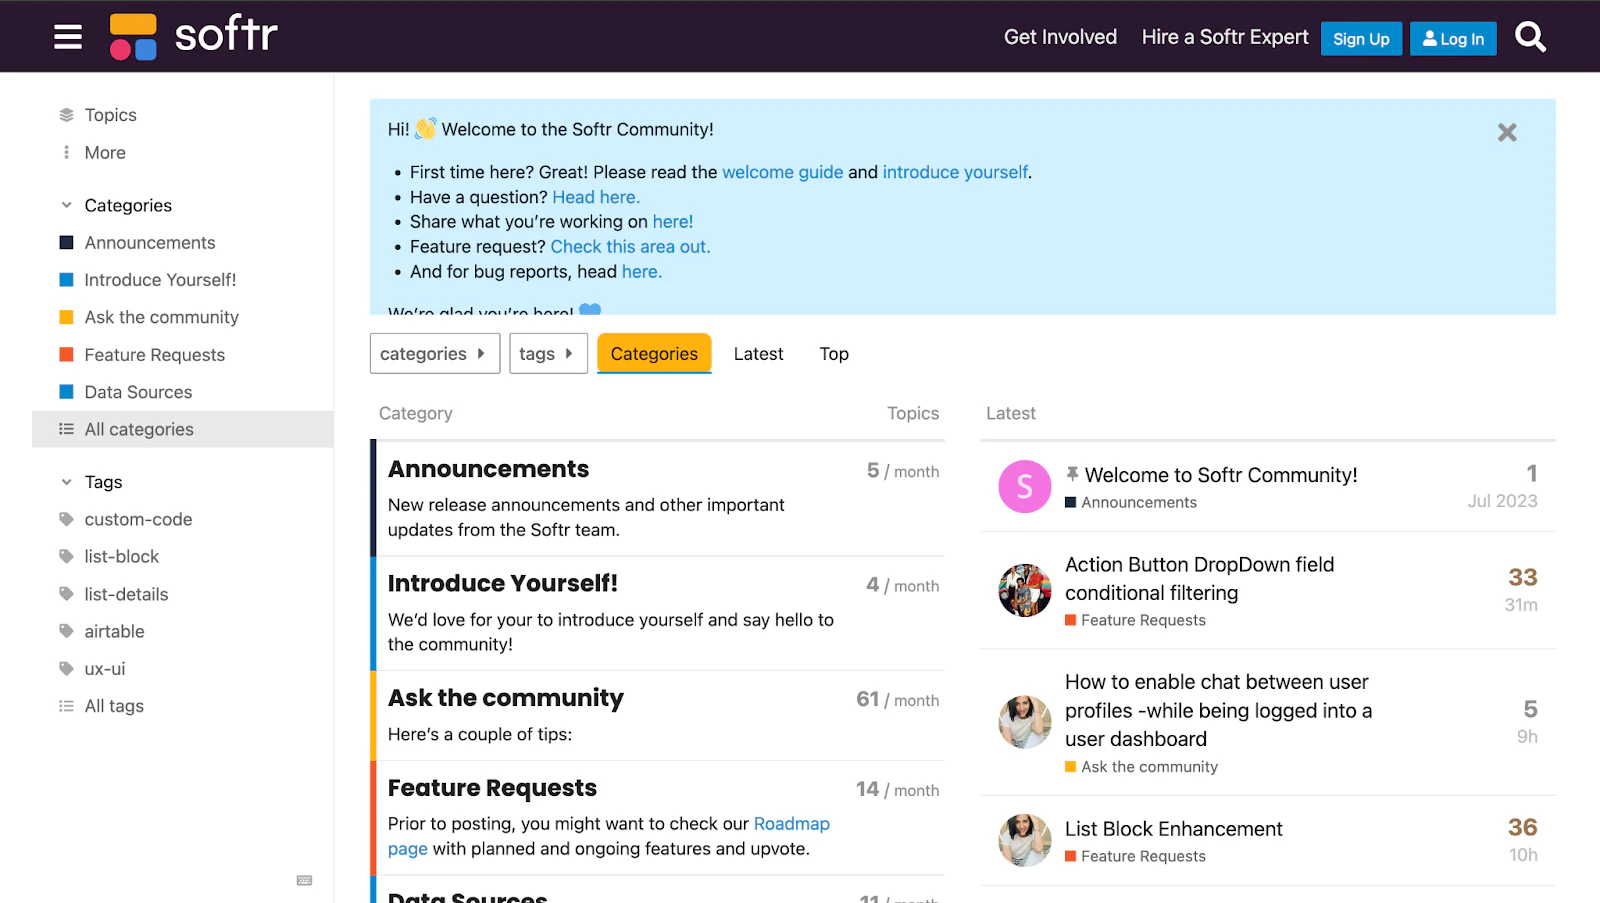This screenshot has height=903, width=1600.
Task: Open Welcome to Softr Community! topic
Action: 1221,475
